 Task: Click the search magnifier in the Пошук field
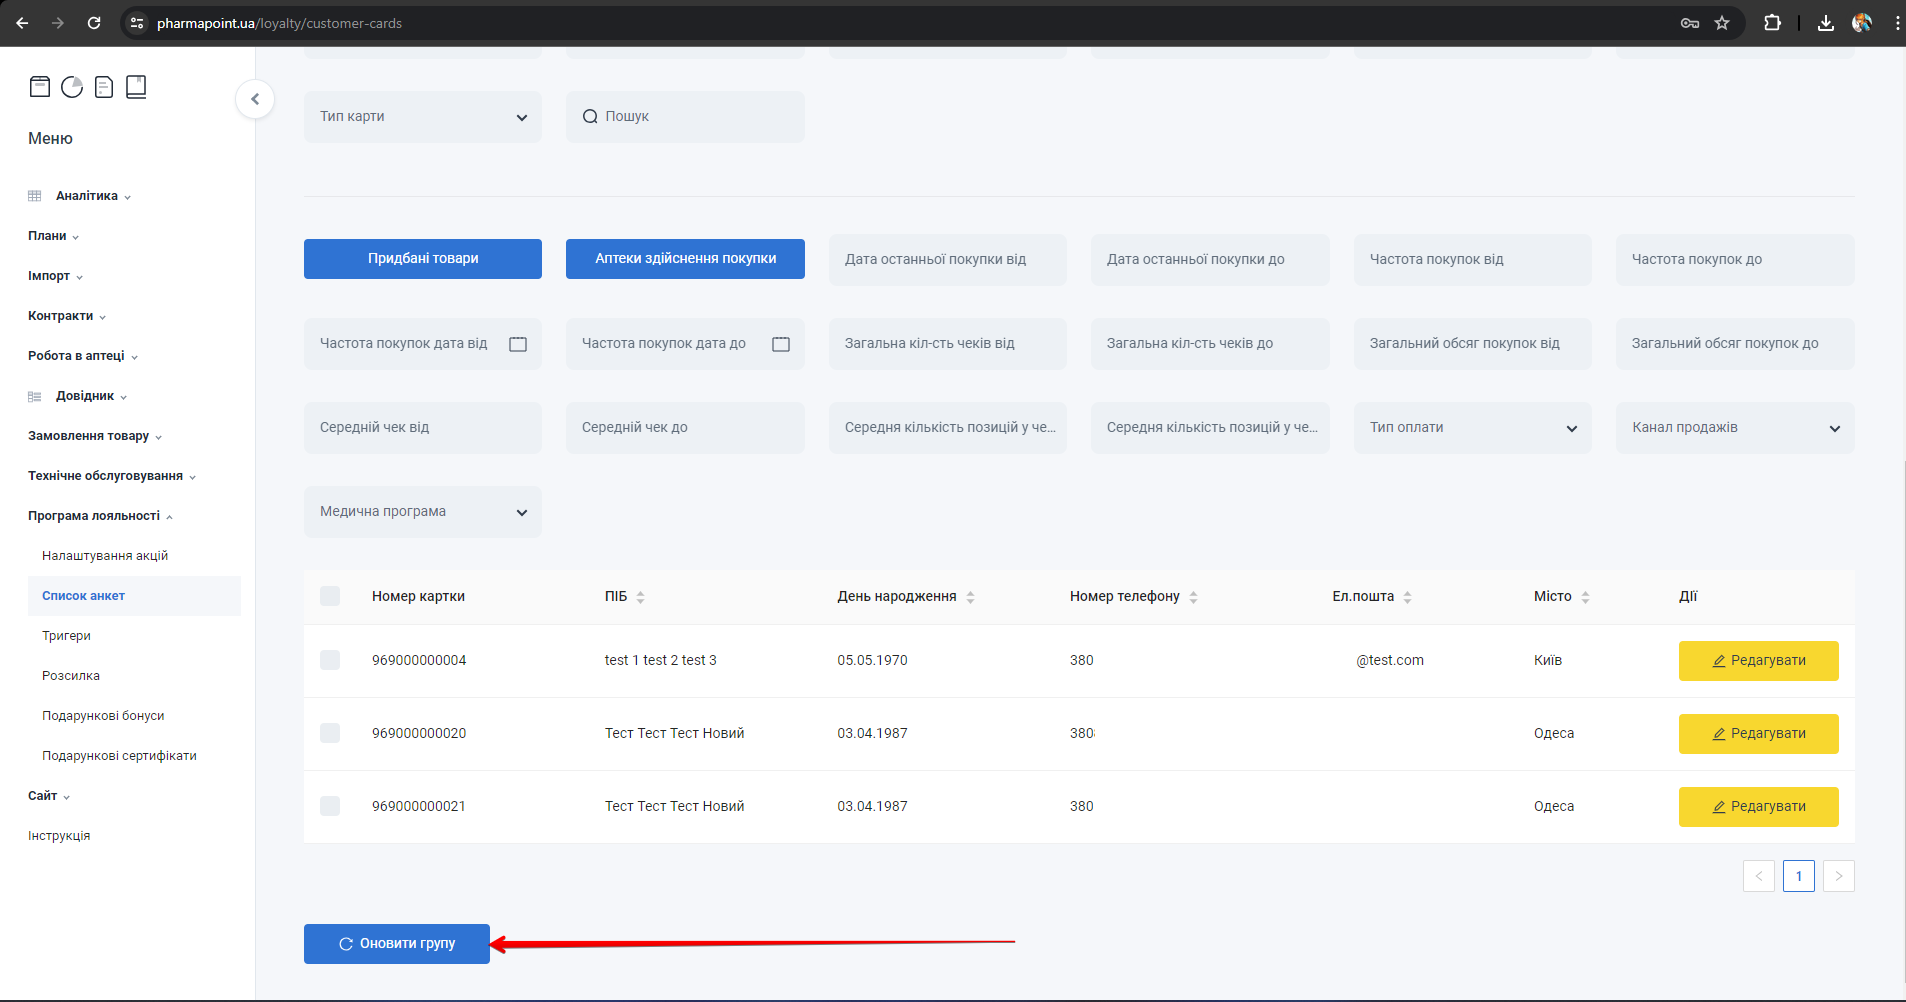click(x=590, y=117)
